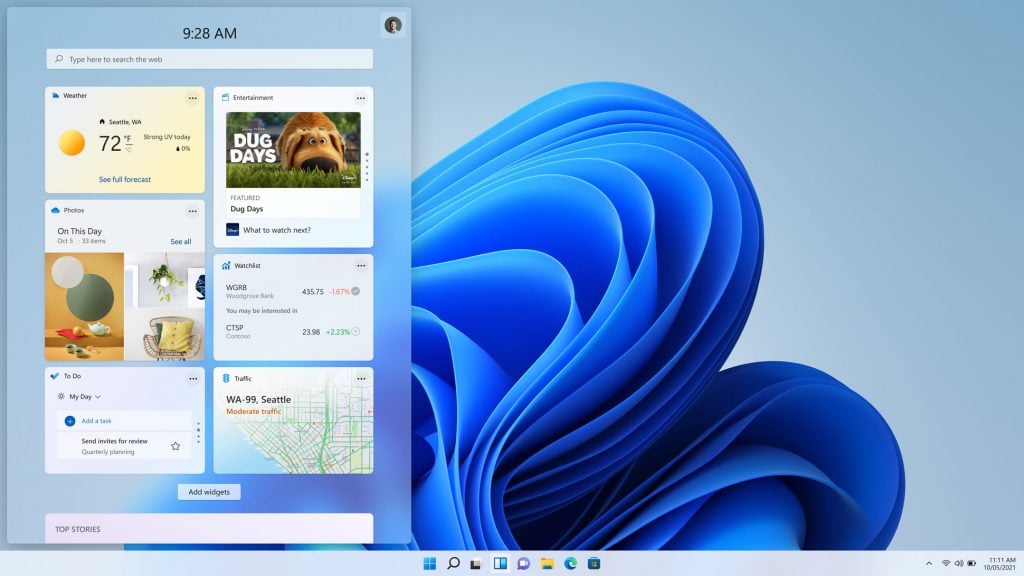The width and height of the screenshot is (1024, 576).
Task: Open the Entertainment widget options dropdown
Action: point(361,98)
